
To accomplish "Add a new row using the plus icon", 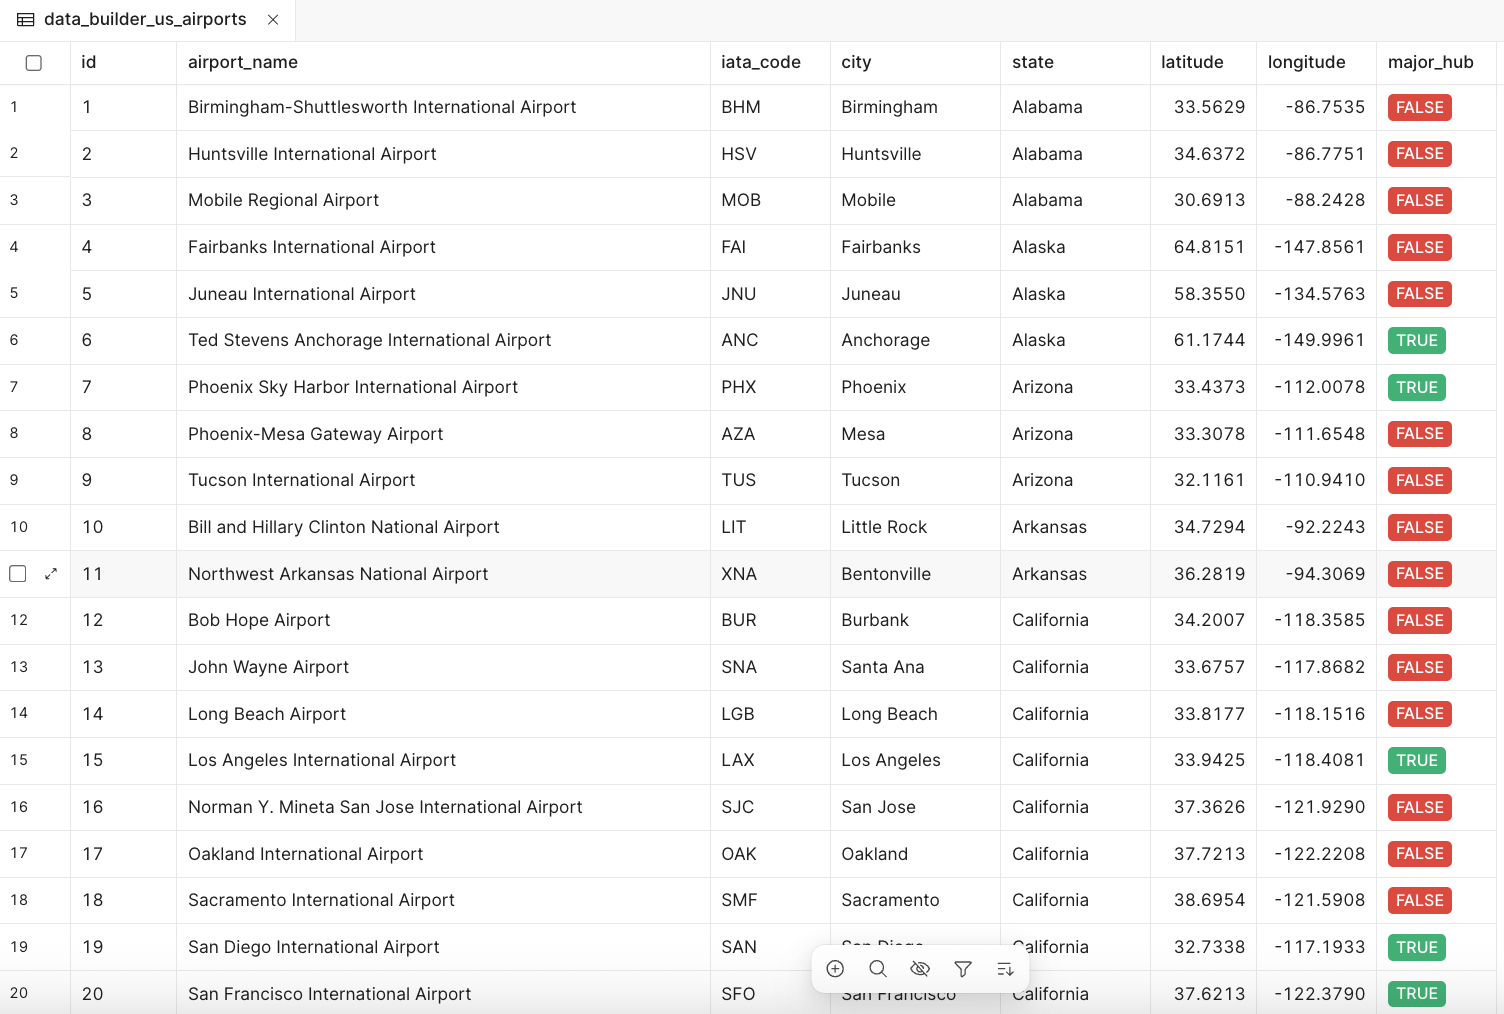I will (x=835, y=968).
